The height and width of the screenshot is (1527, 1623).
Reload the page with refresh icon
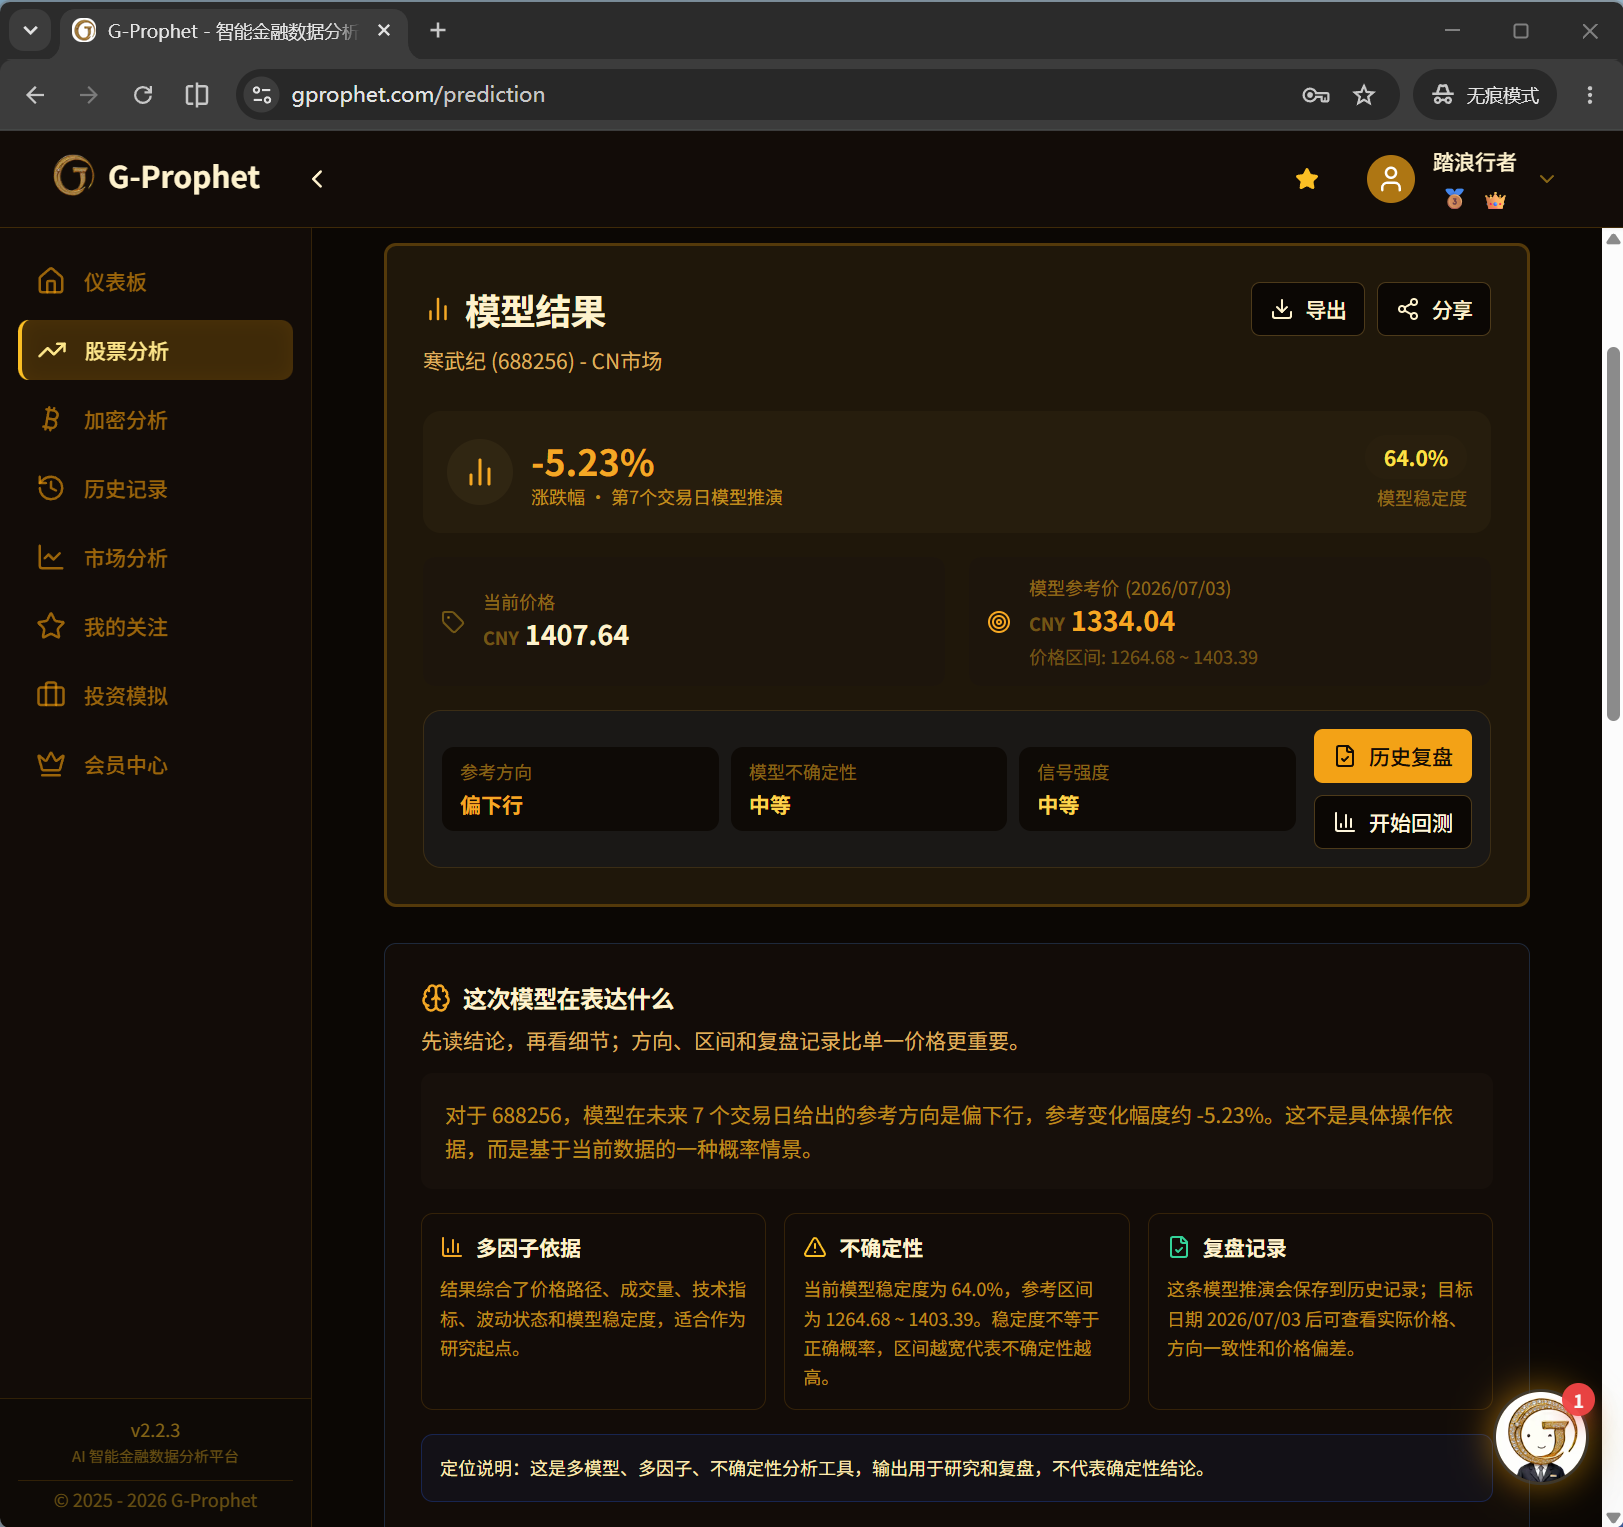[143, 95]
